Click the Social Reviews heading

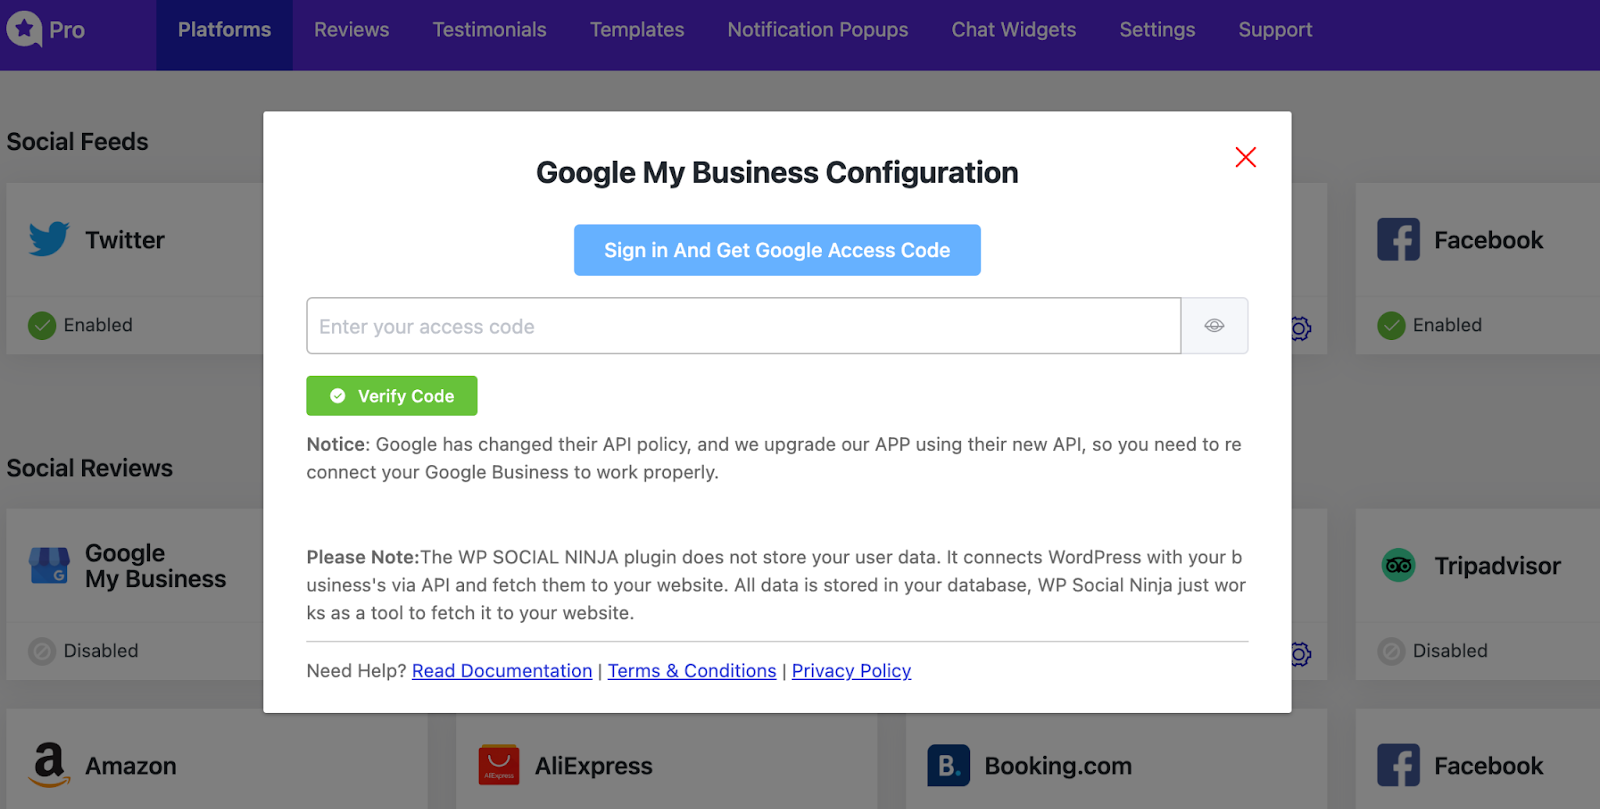89,468
